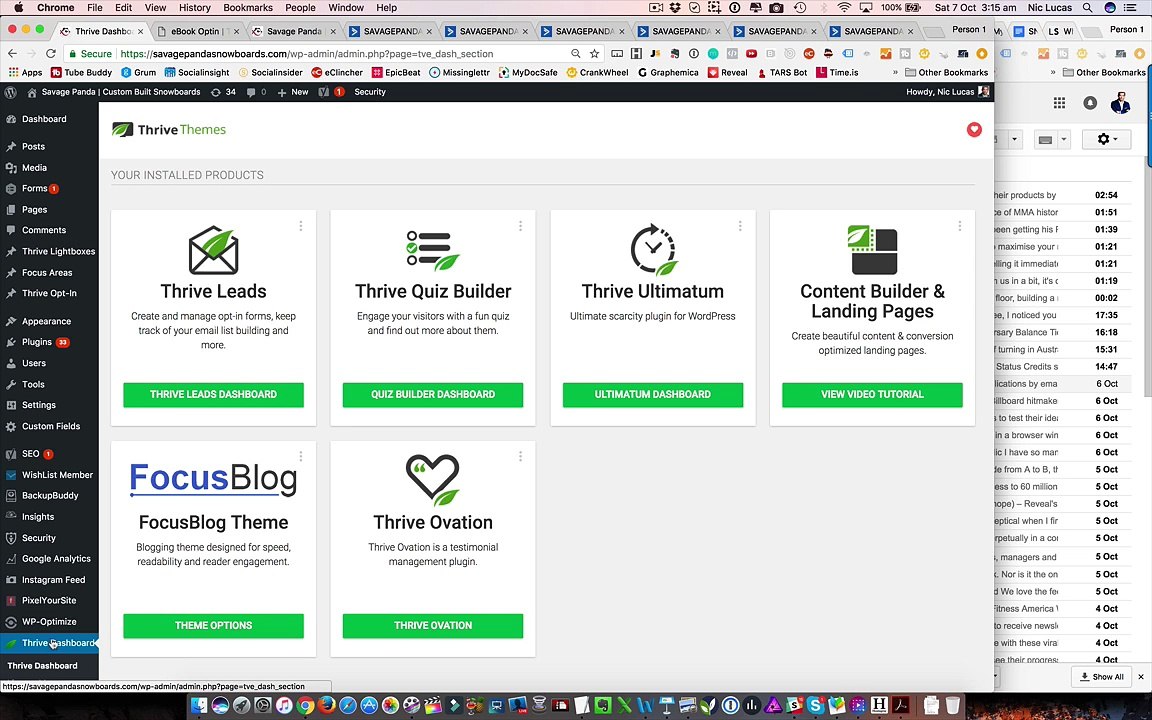Open updates counter showing 34
The height and width of the screenshot is (720, 1152).
(x=223, y=92)
